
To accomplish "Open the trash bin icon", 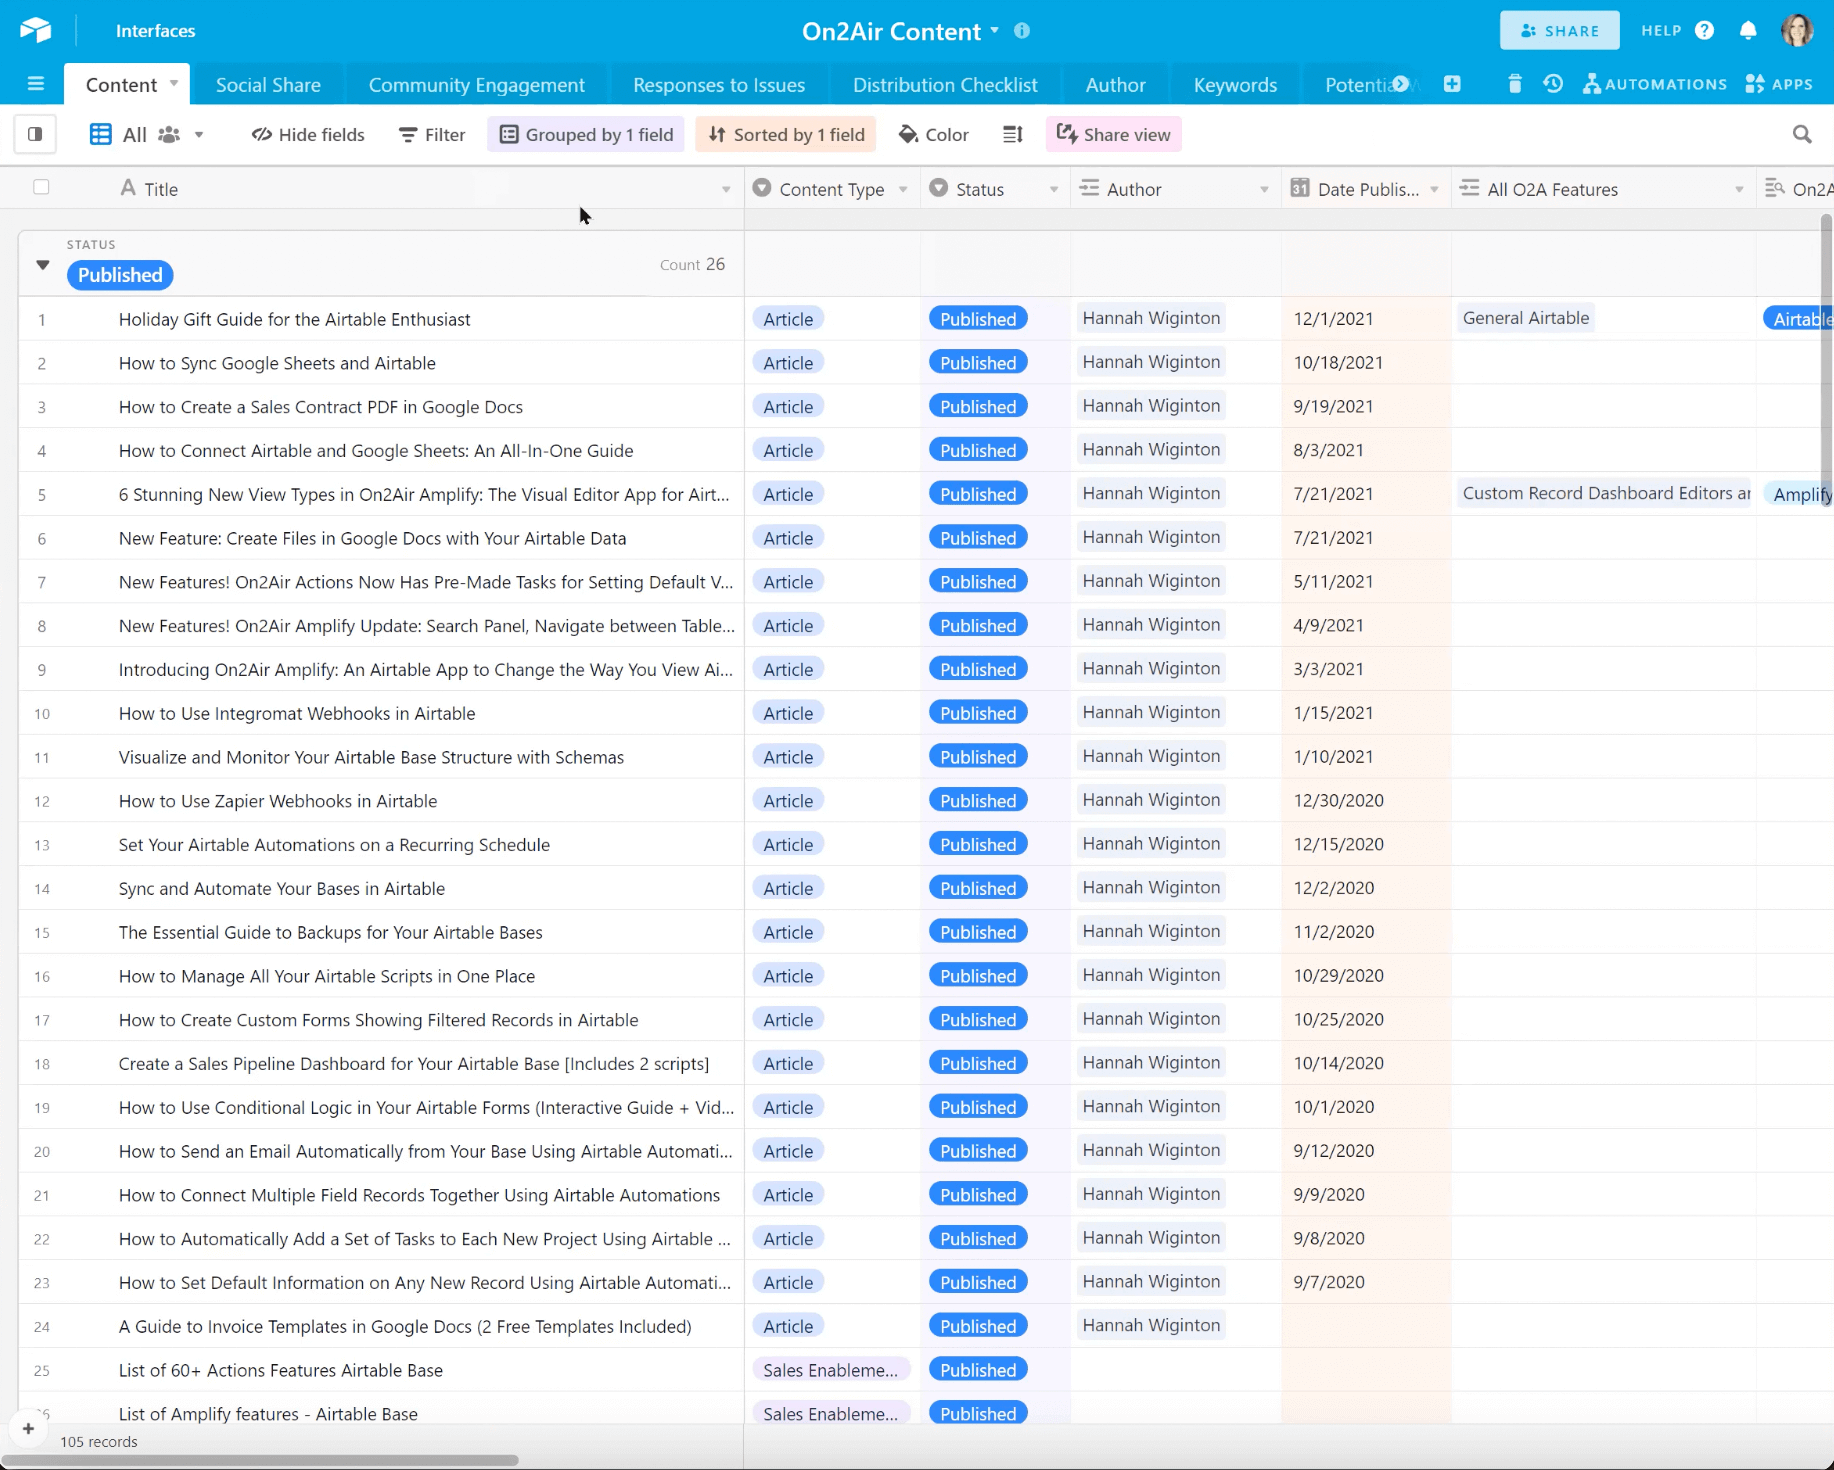I will click(1515, 84).
